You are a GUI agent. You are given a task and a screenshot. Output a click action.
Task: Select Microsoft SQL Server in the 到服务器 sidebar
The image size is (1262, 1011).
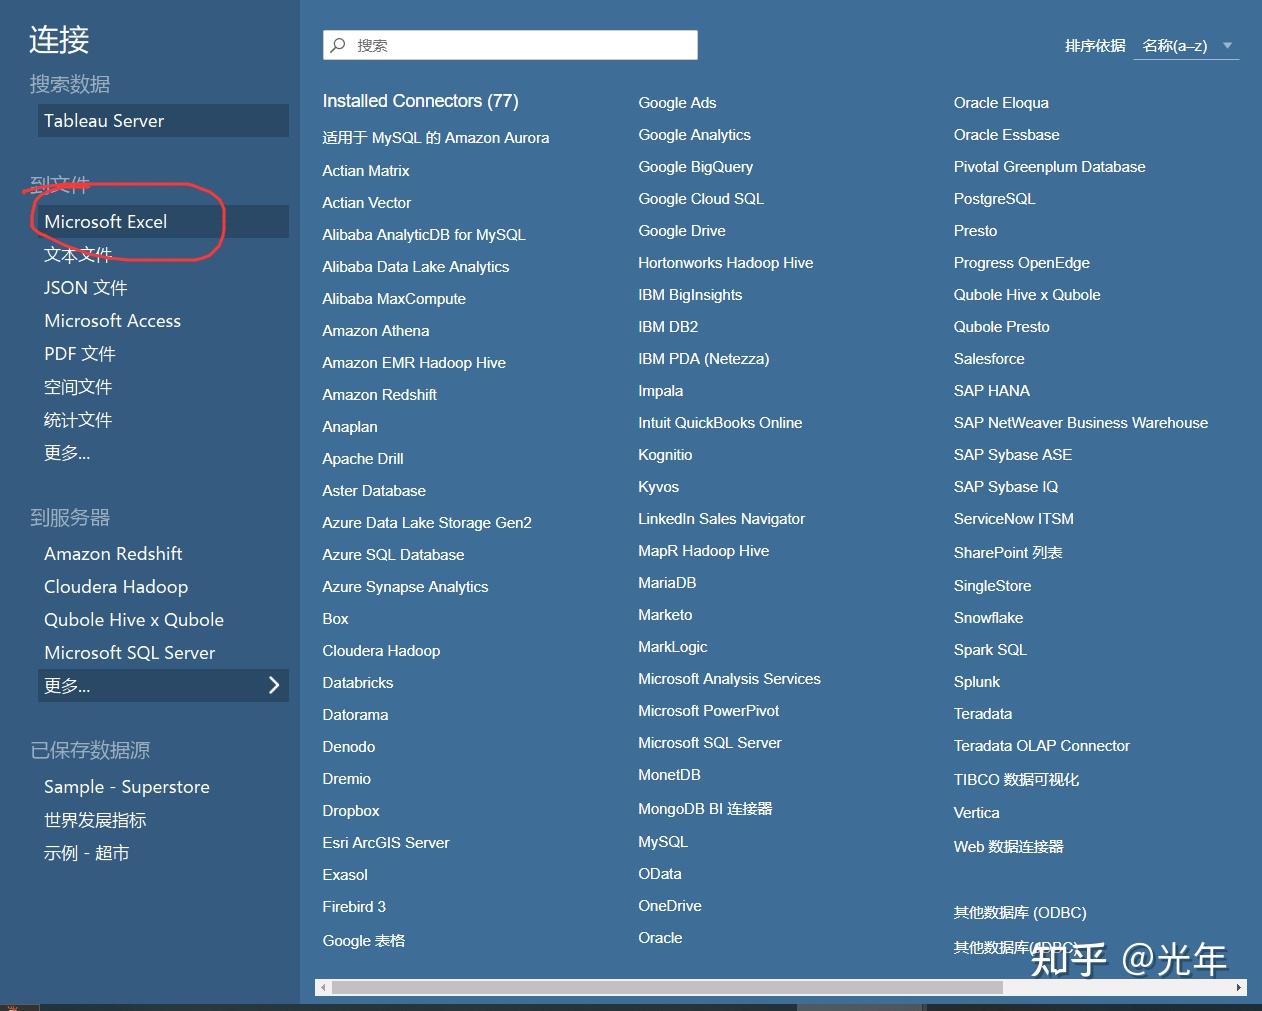130,653
